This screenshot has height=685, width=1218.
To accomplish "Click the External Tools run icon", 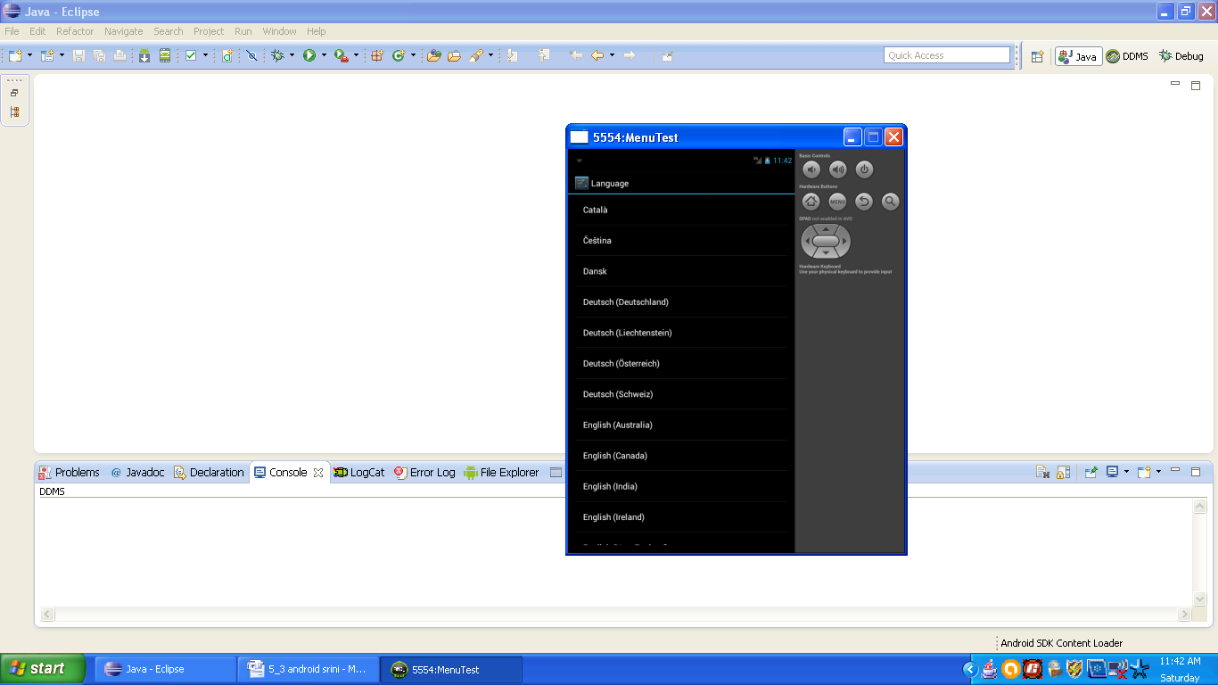I will point(341,56).
